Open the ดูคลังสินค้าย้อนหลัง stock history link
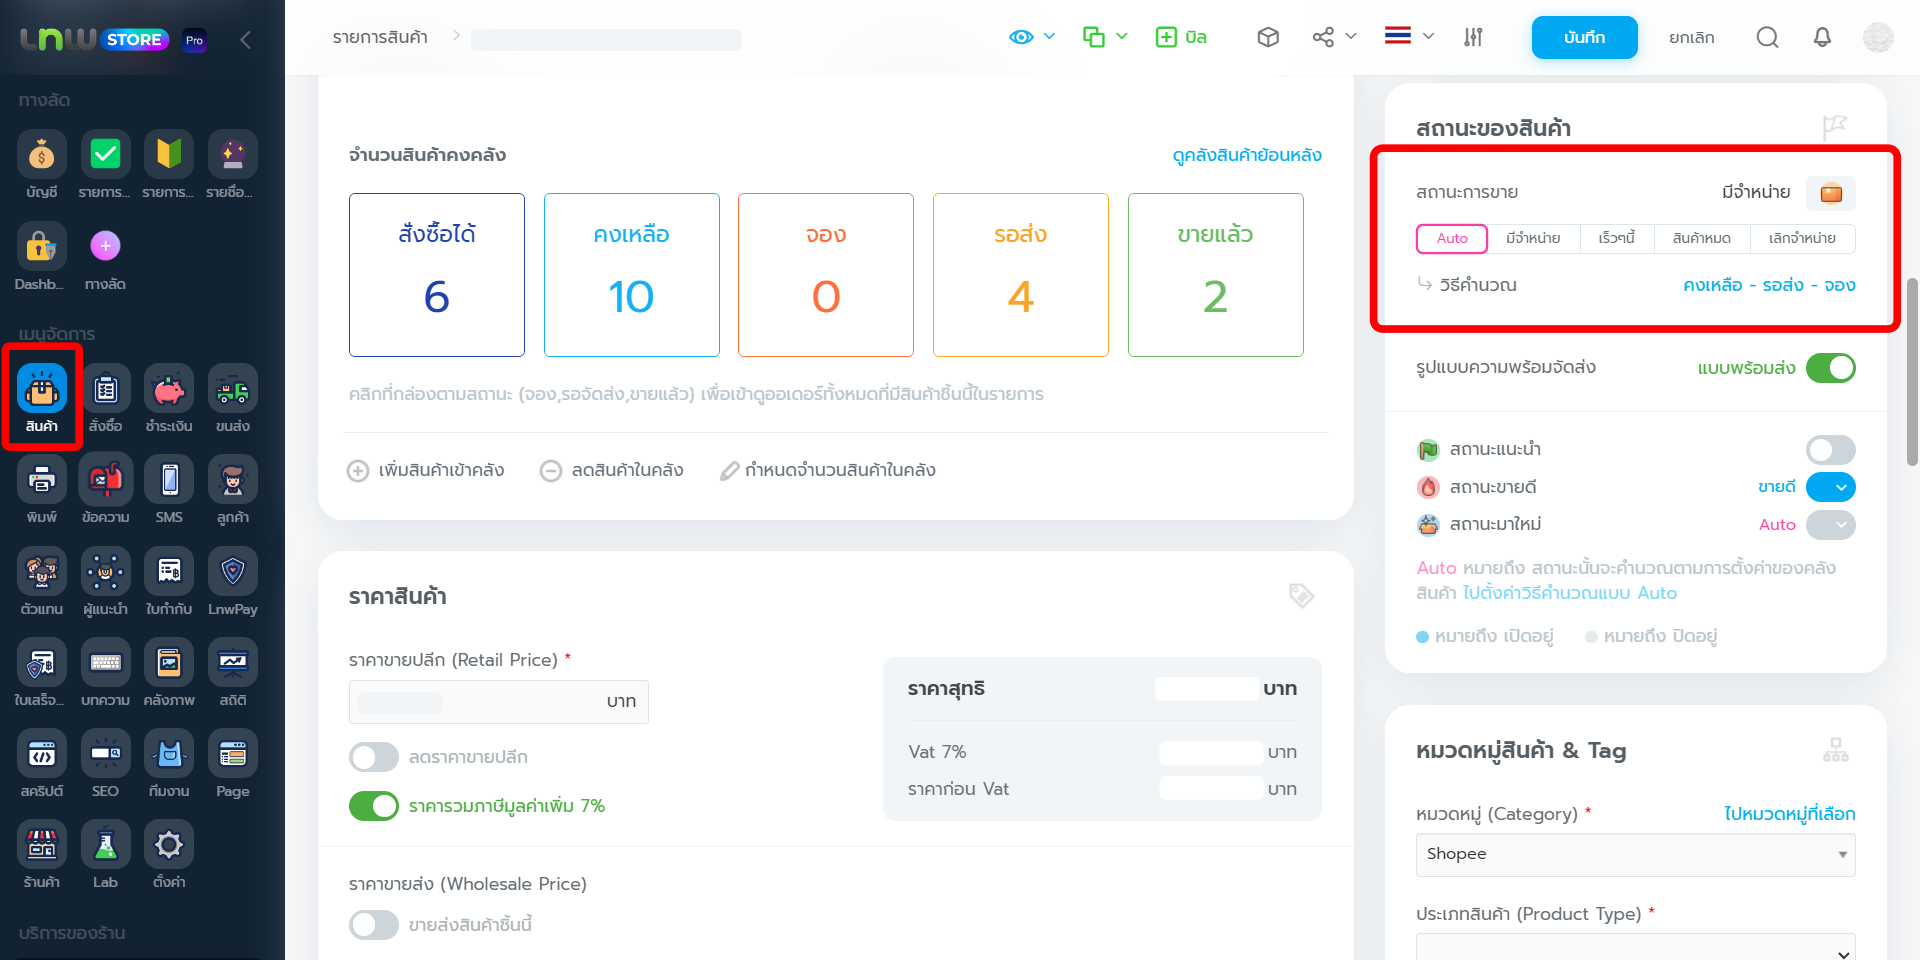 click(1246, 155)
